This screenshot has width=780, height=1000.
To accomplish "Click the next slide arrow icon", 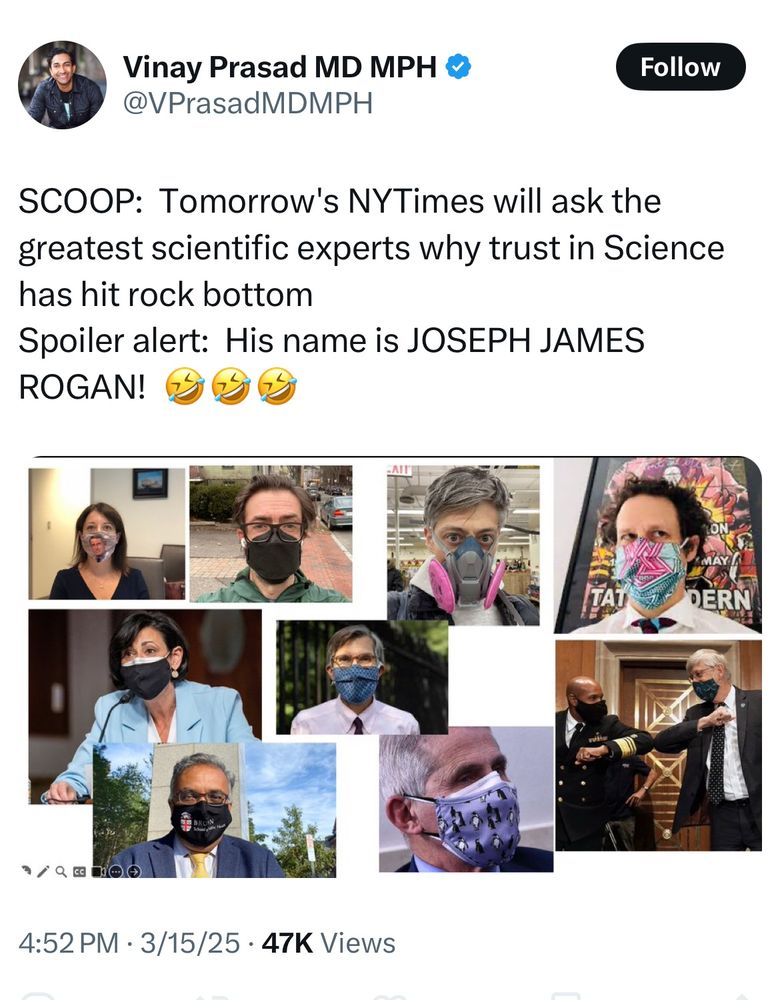I will (134, 871).
